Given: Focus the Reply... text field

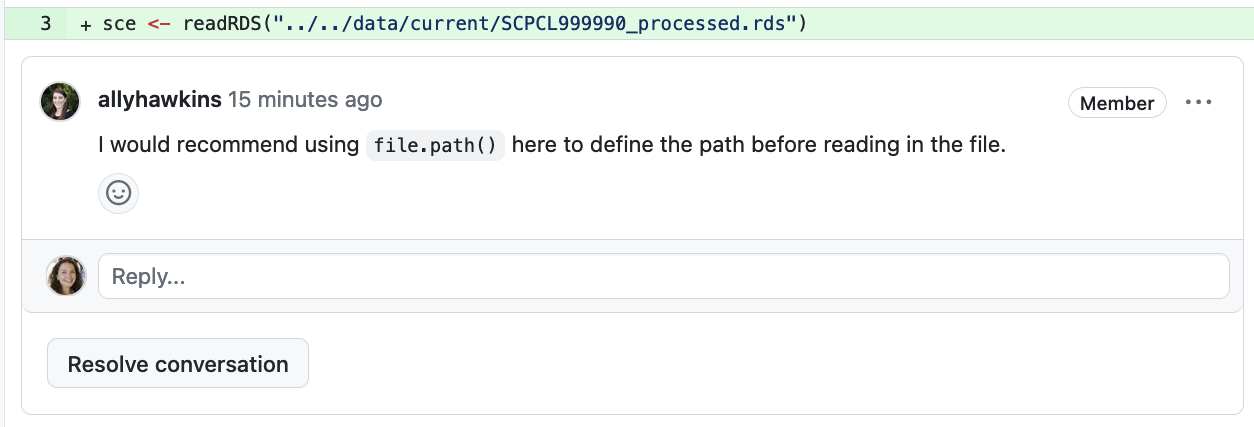Looking at the screenshot, I should [x=663, y=276].
